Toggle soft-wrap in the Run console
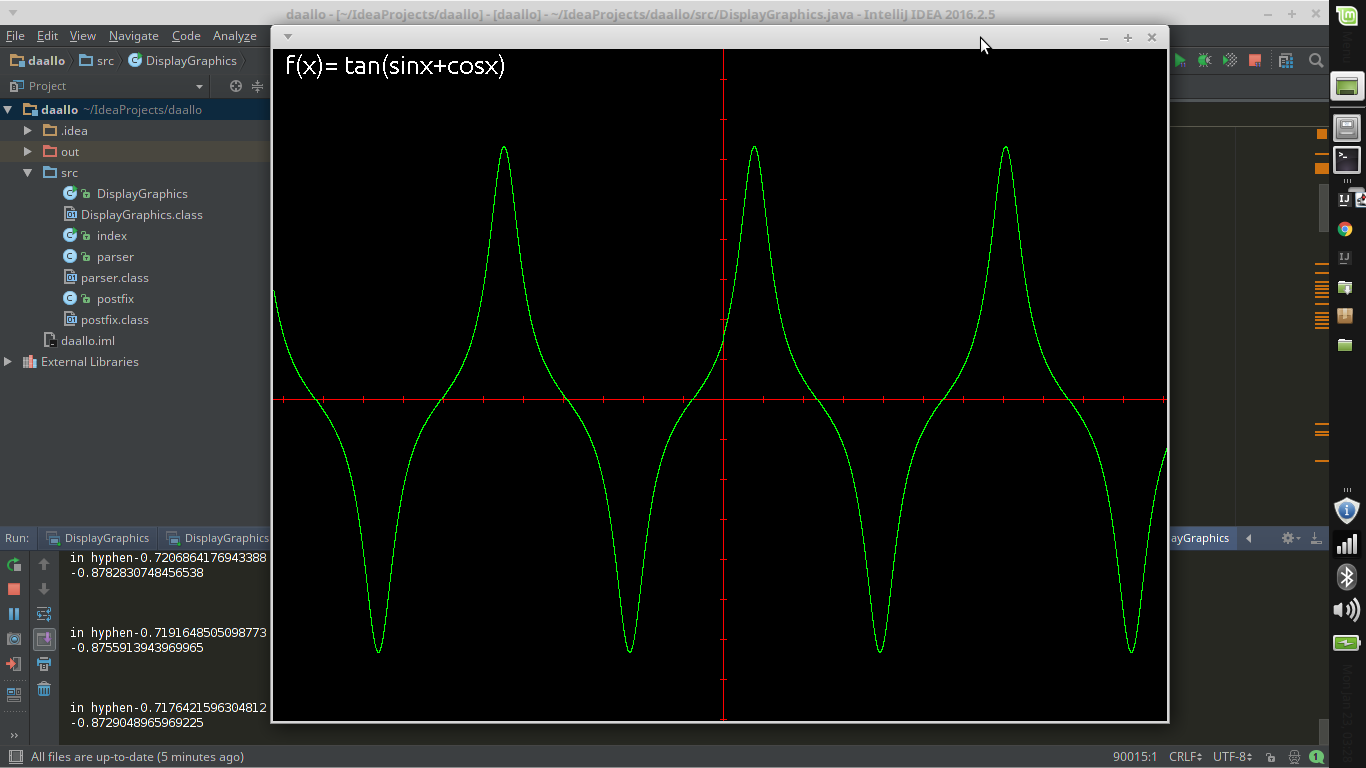This screenshot has width=1366, height=768. (x=44, y=614)
